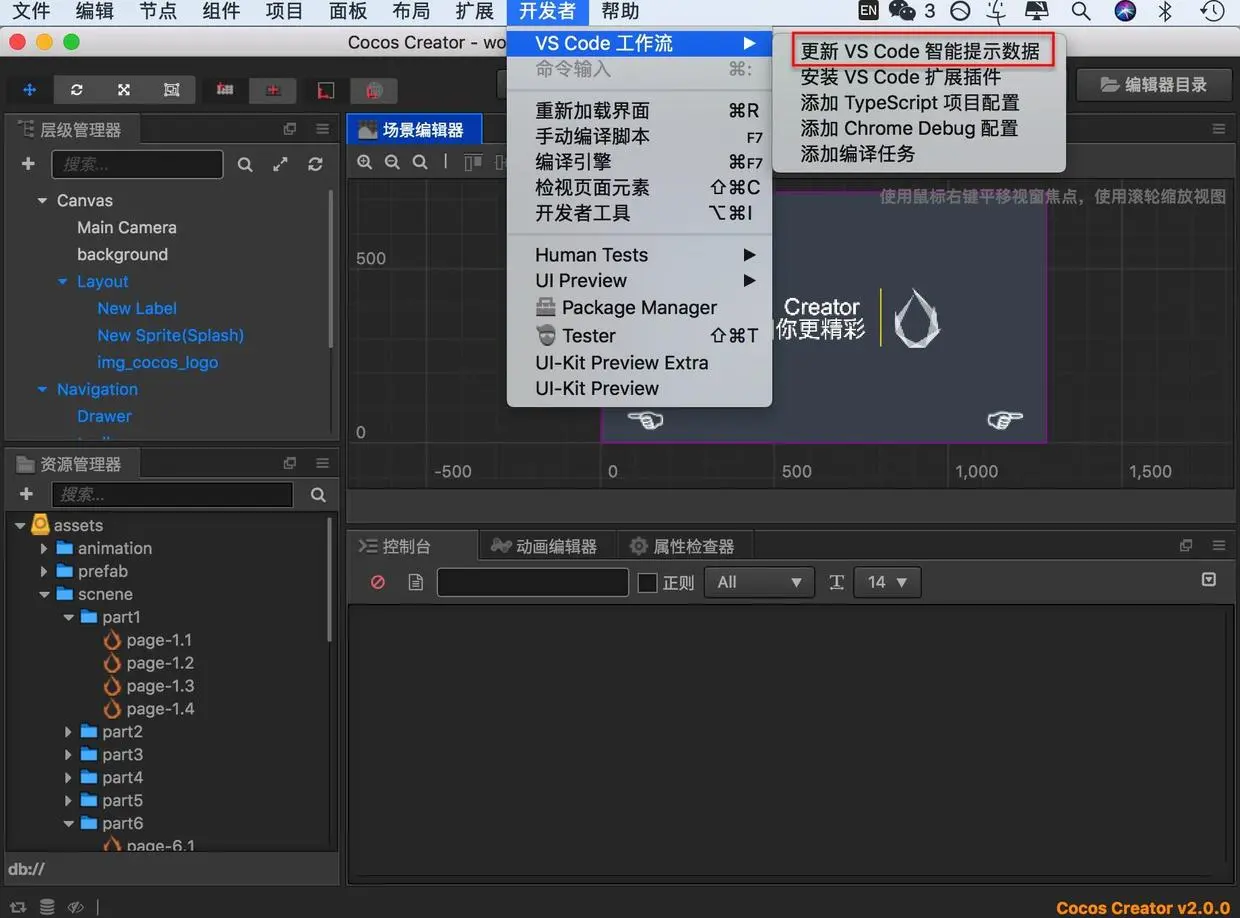Image resolution: width=1240 pixels, height=918 pixels.
Task: Select the Rotate transform tool
Action: [76, 89]
